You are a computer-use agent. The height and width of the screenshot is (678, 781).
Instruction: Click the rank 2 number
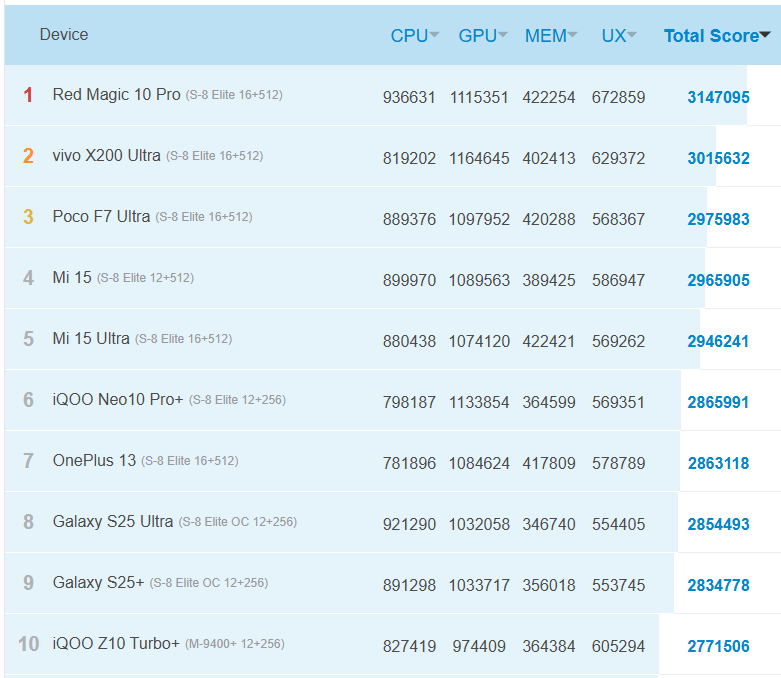pos(28,156)
